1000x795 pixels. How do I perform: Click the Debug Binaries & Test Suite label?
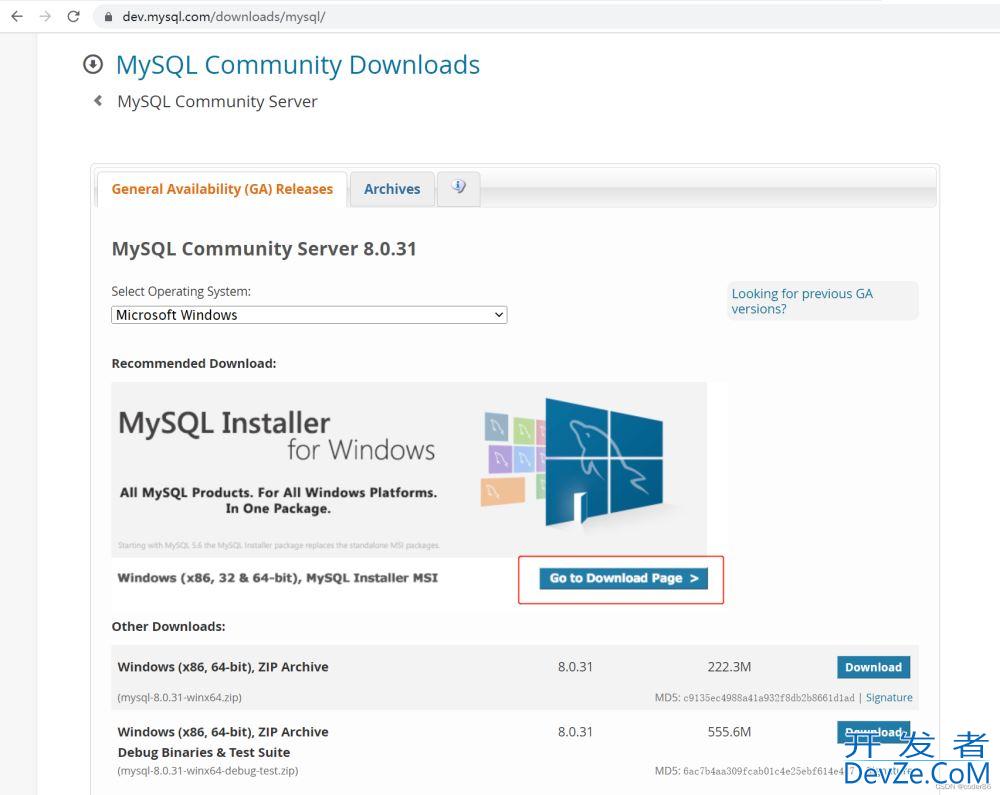[x=203, y=752]
